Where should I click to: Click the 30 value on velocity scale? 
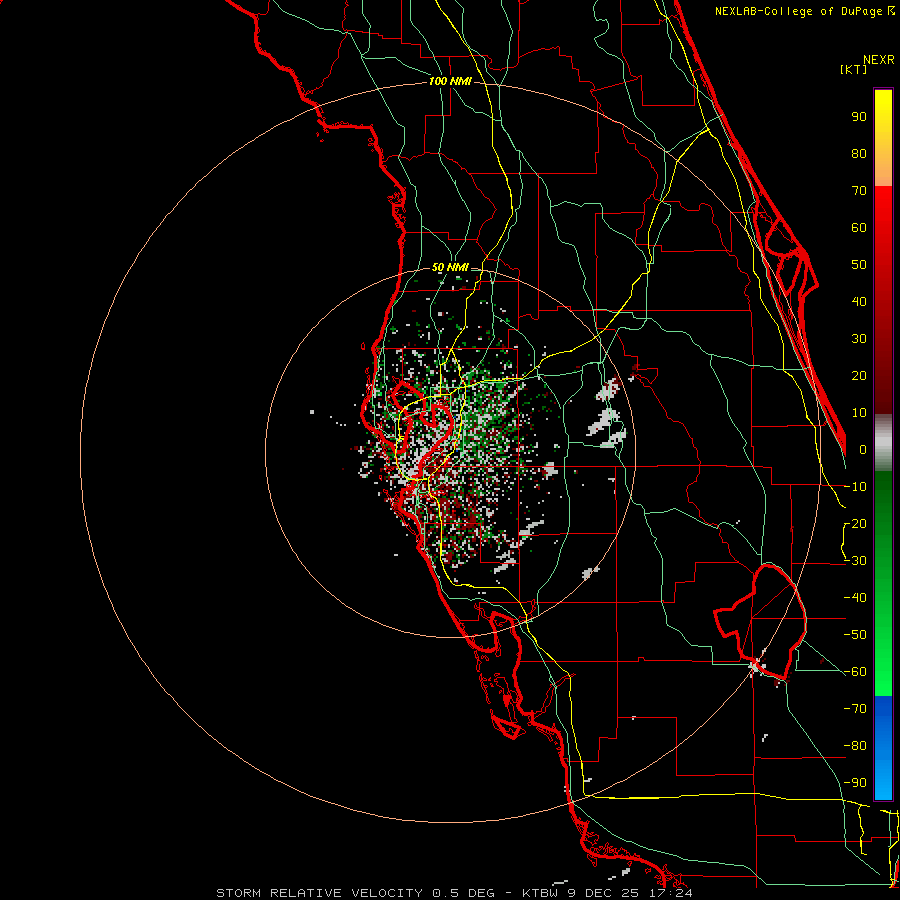pyautogui.click(x=859, y=339)
